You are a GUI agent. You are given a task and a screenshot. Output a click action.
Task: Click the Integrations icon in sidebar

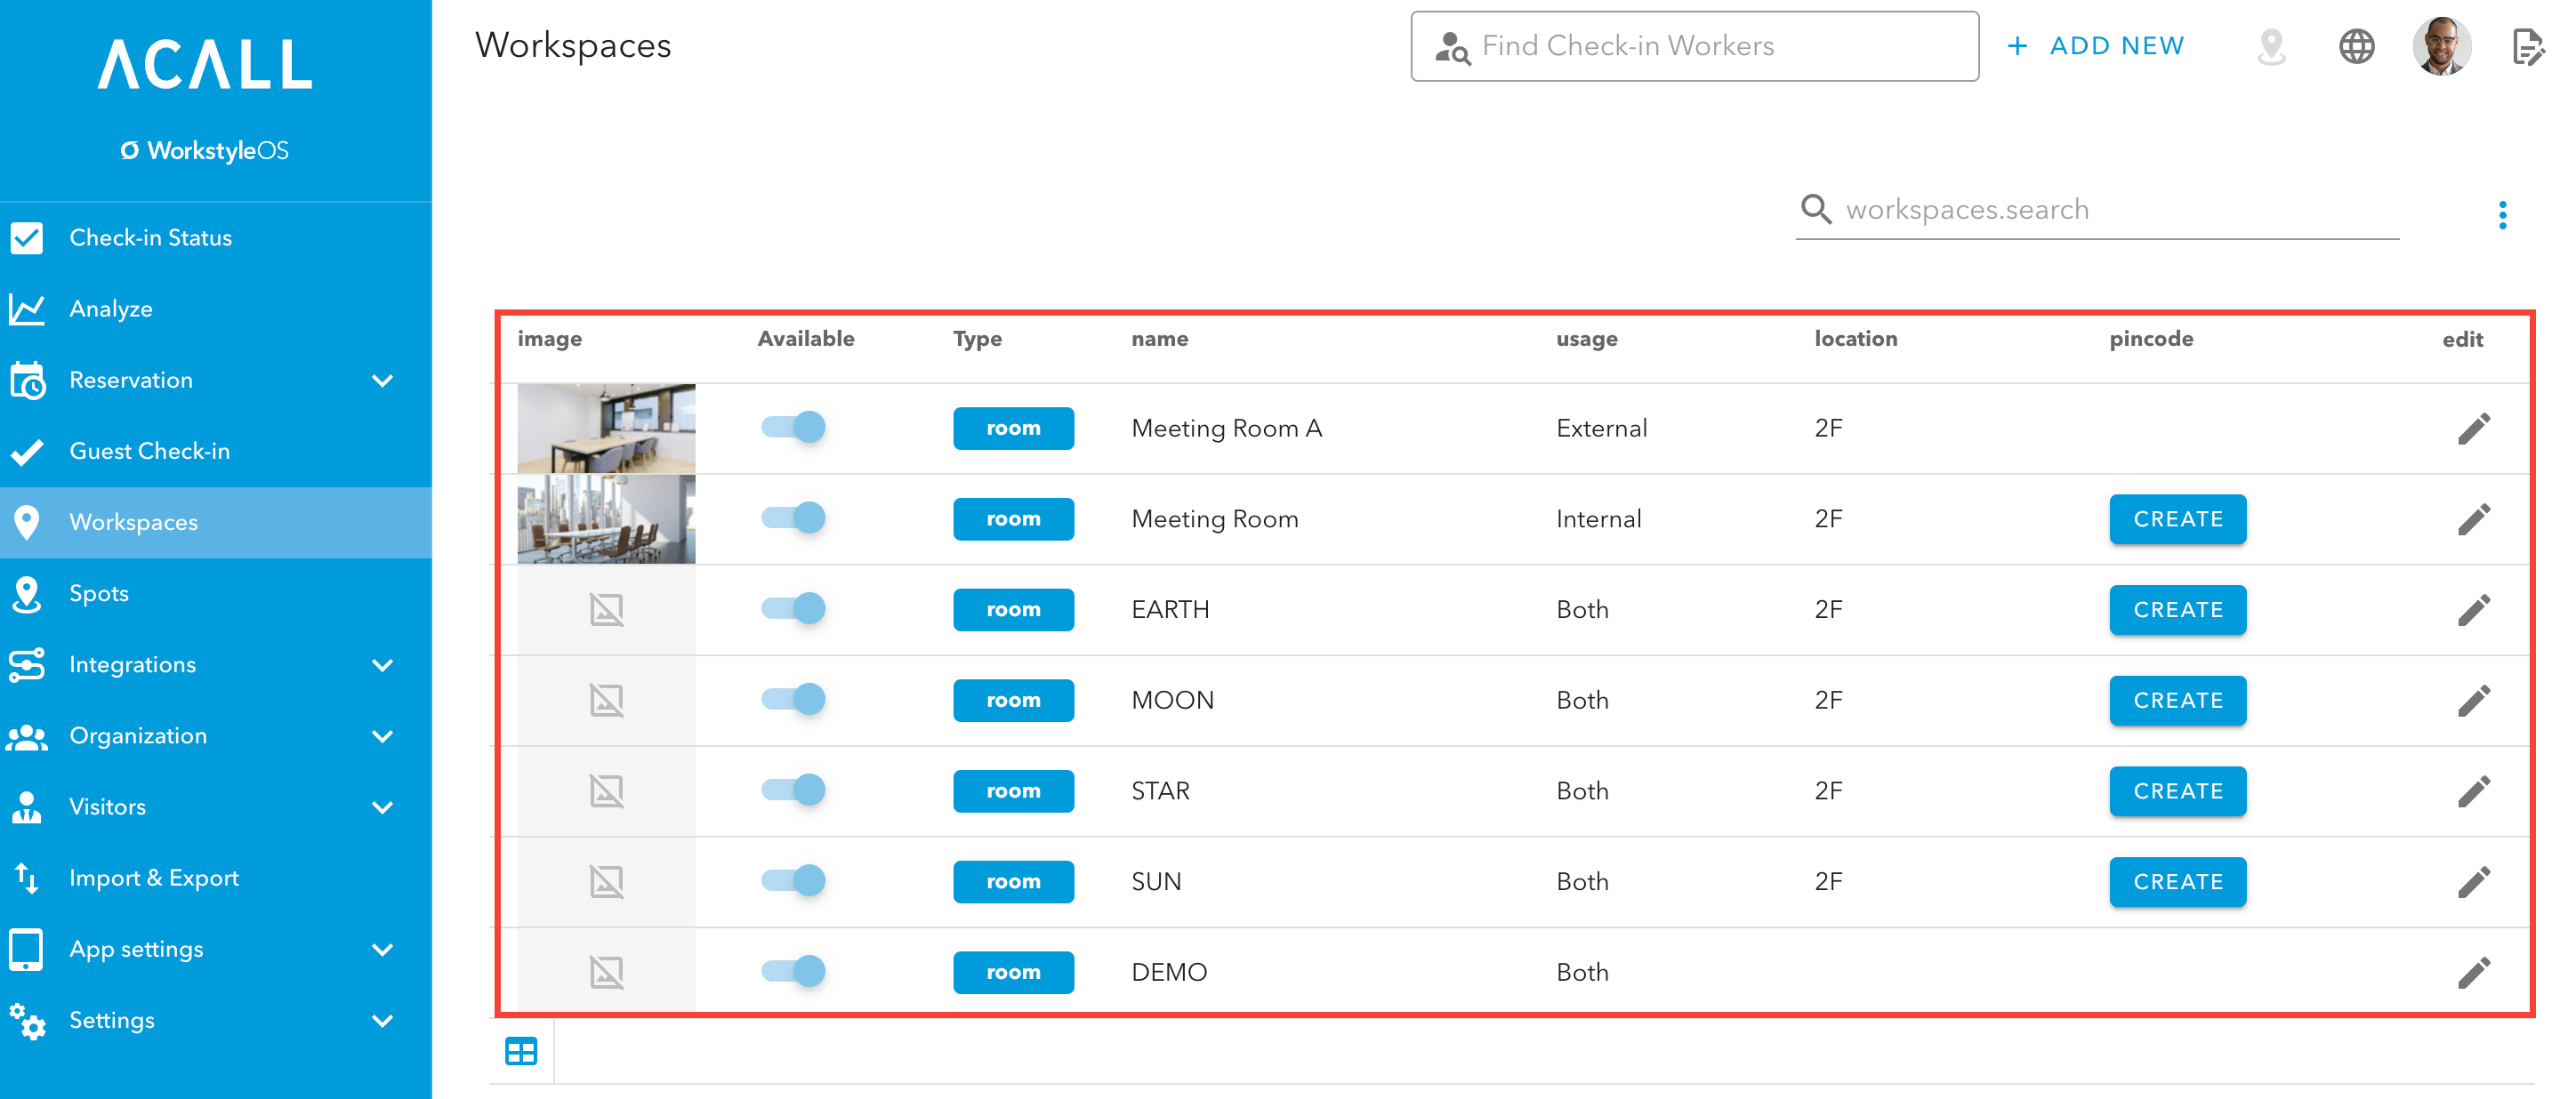click(x=27, y=665)
